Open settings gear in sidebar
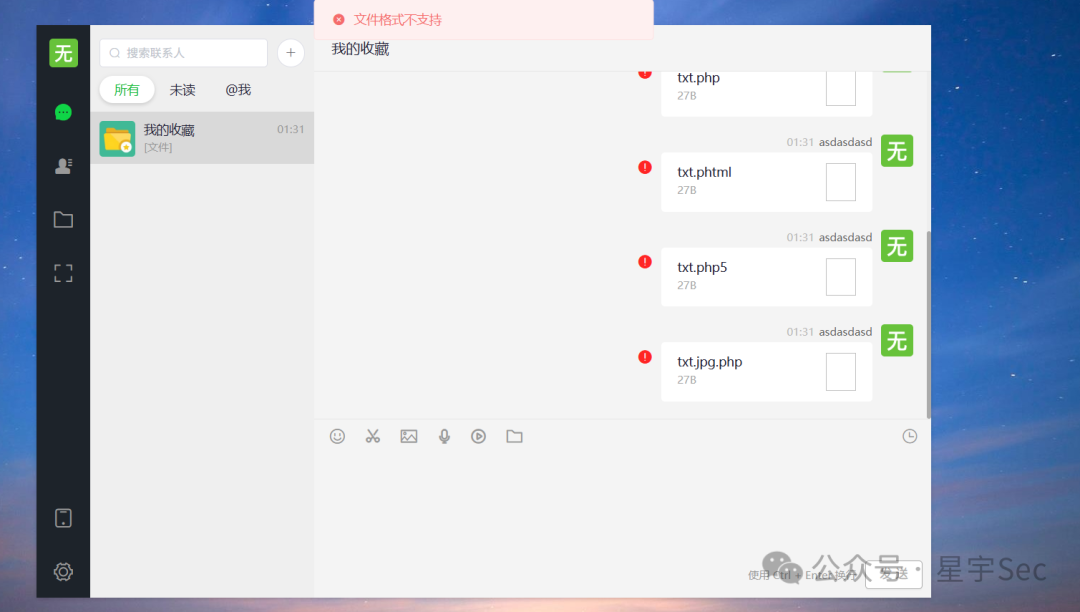 click(63, 571)
